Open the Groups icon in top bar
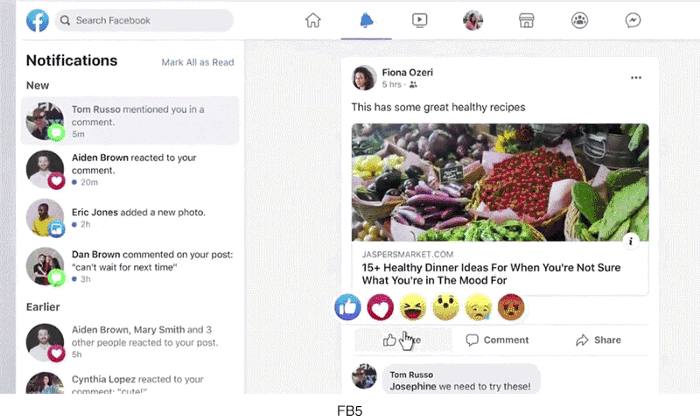Screen dimensions: 700x420 (x=579, y=21)
